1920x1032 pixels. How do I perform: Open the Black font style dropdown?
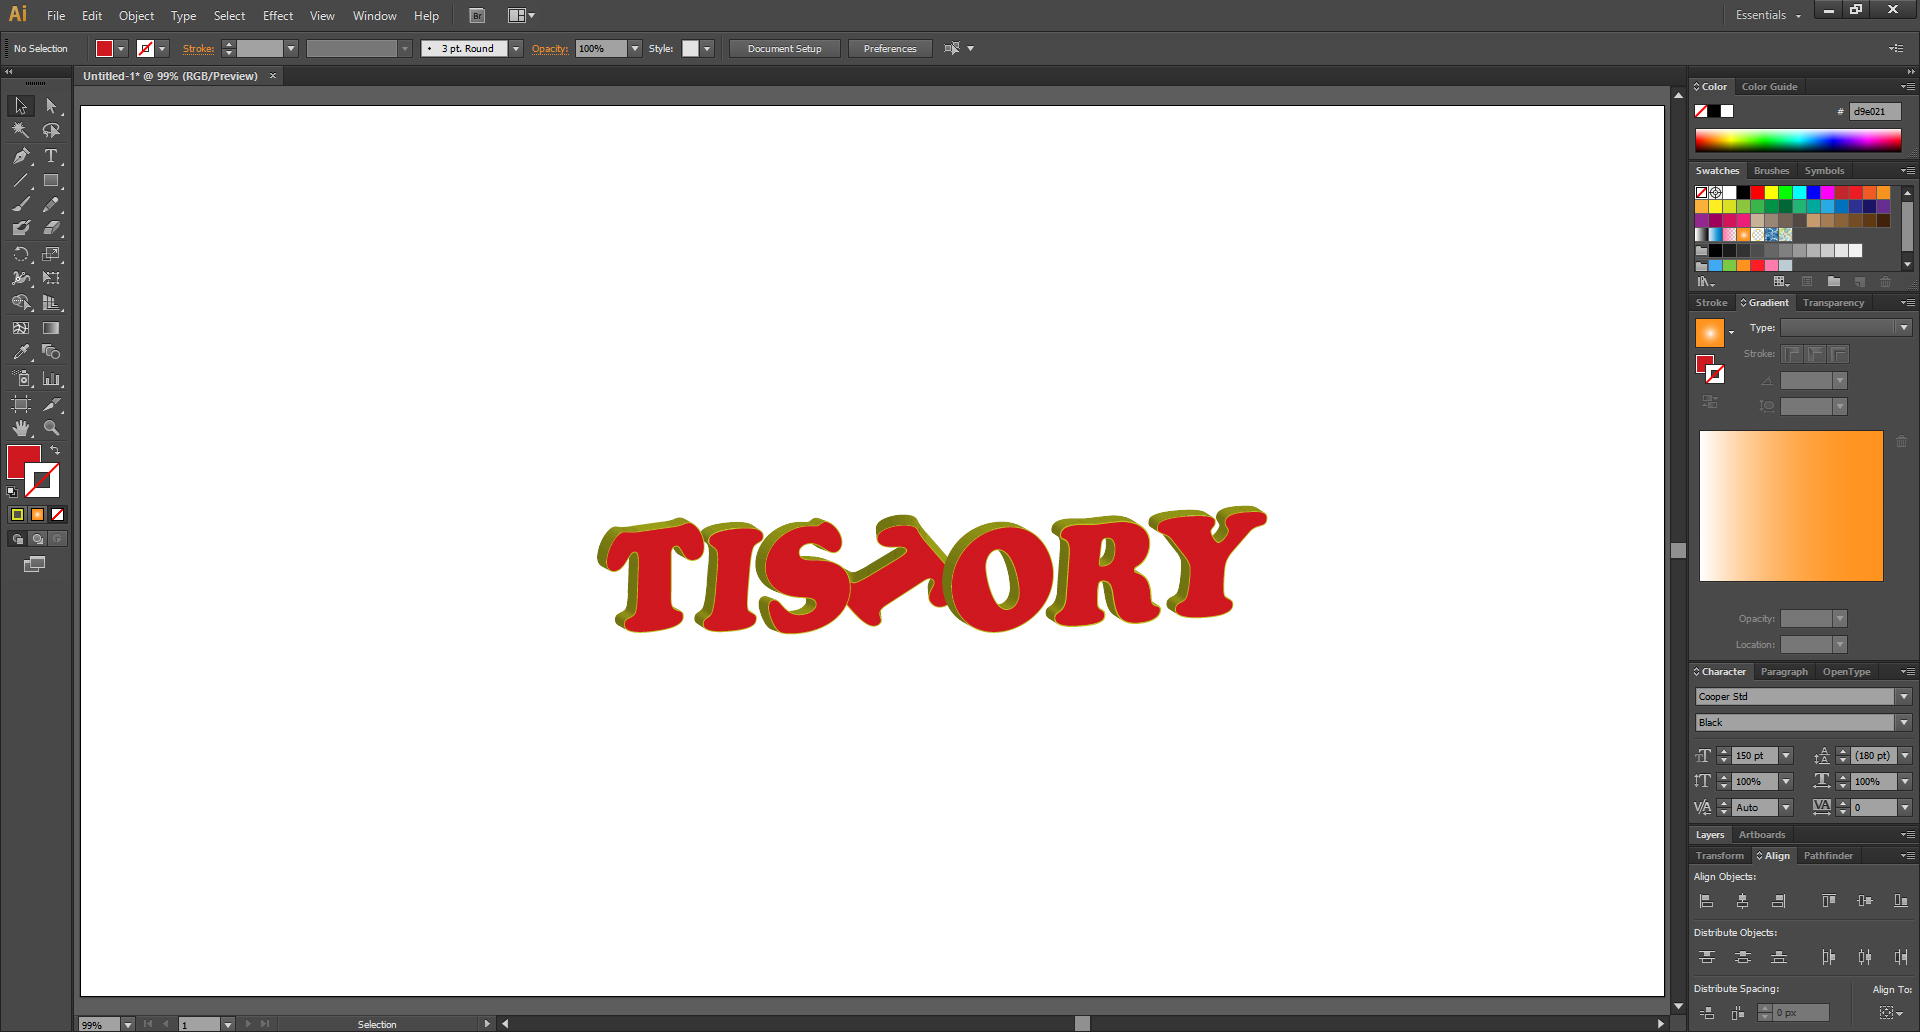(1903, 723)
